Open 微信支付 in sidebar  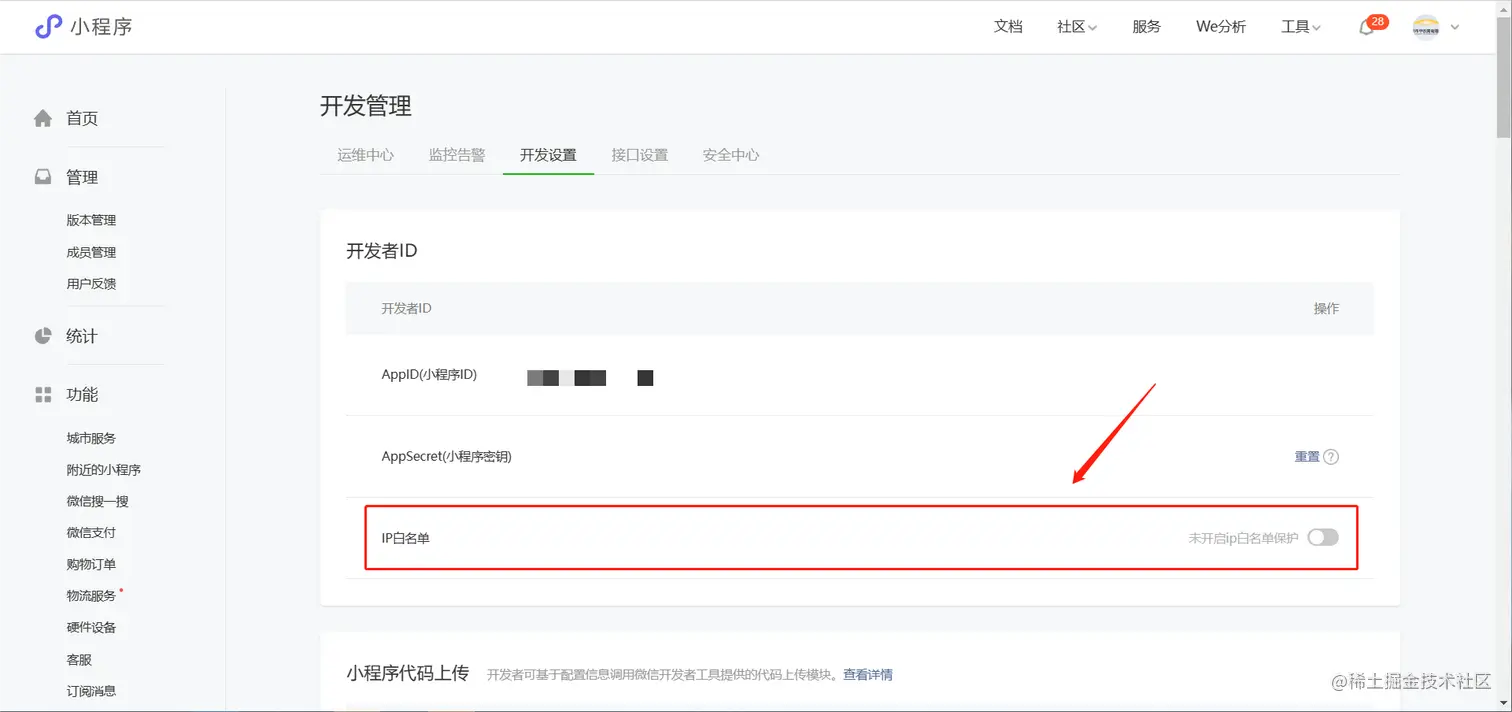(91, 533)
